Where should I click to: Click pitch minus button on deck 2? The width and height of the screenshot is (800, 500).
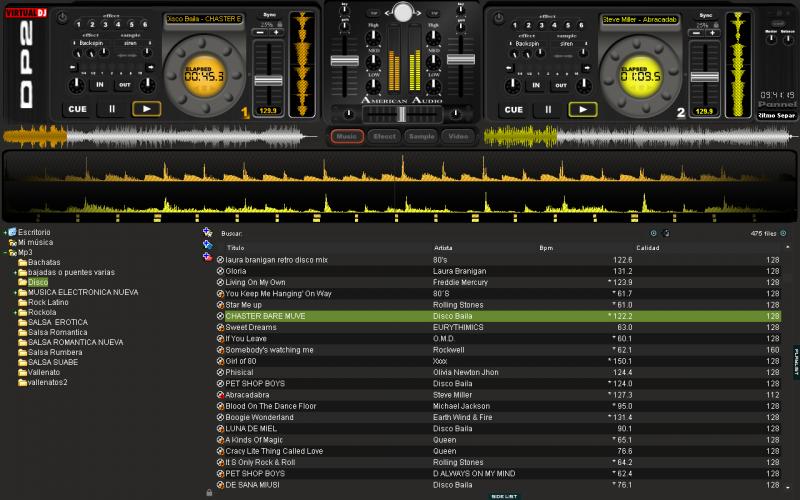[x=696, y=33]
